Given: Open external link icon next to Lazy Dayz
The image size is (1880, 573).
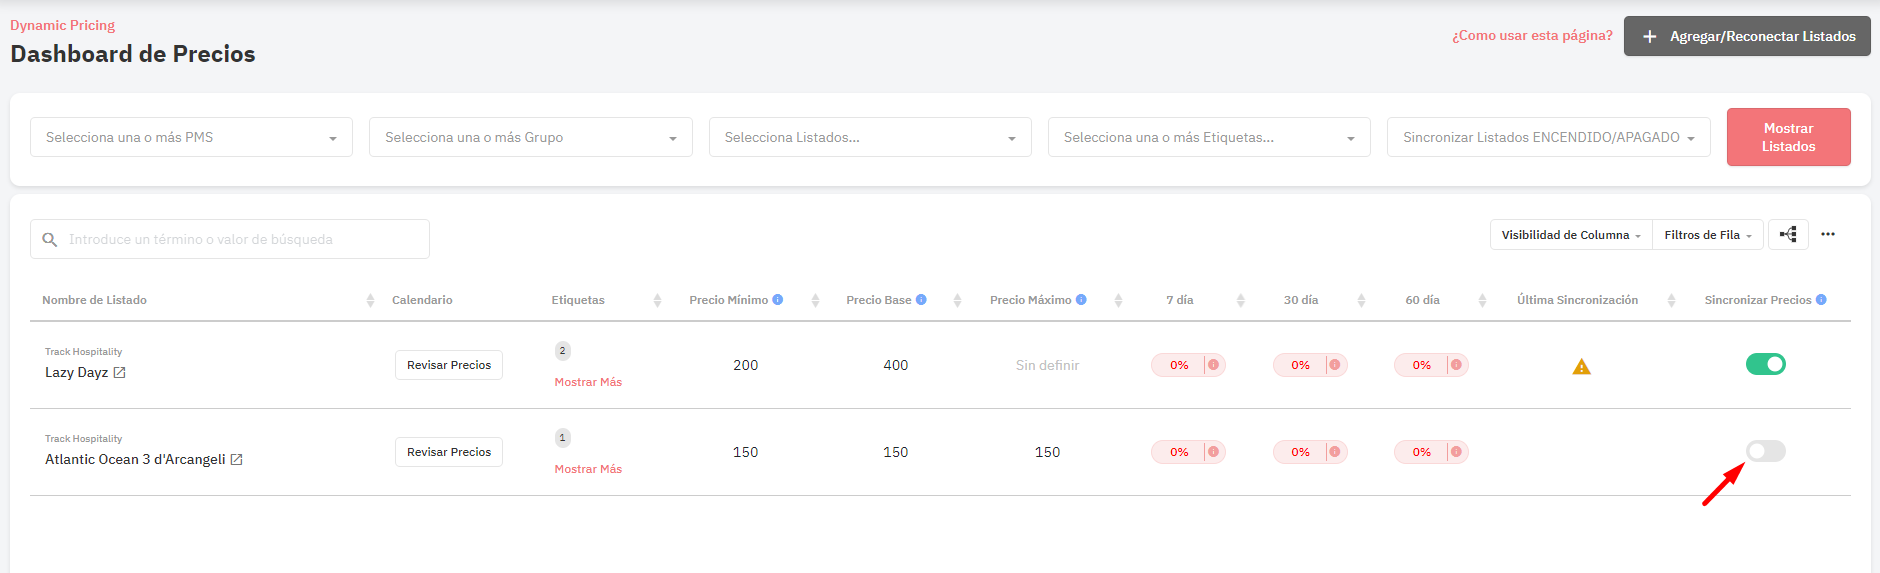Looking at the screenshot, I should tap(120, 373).
